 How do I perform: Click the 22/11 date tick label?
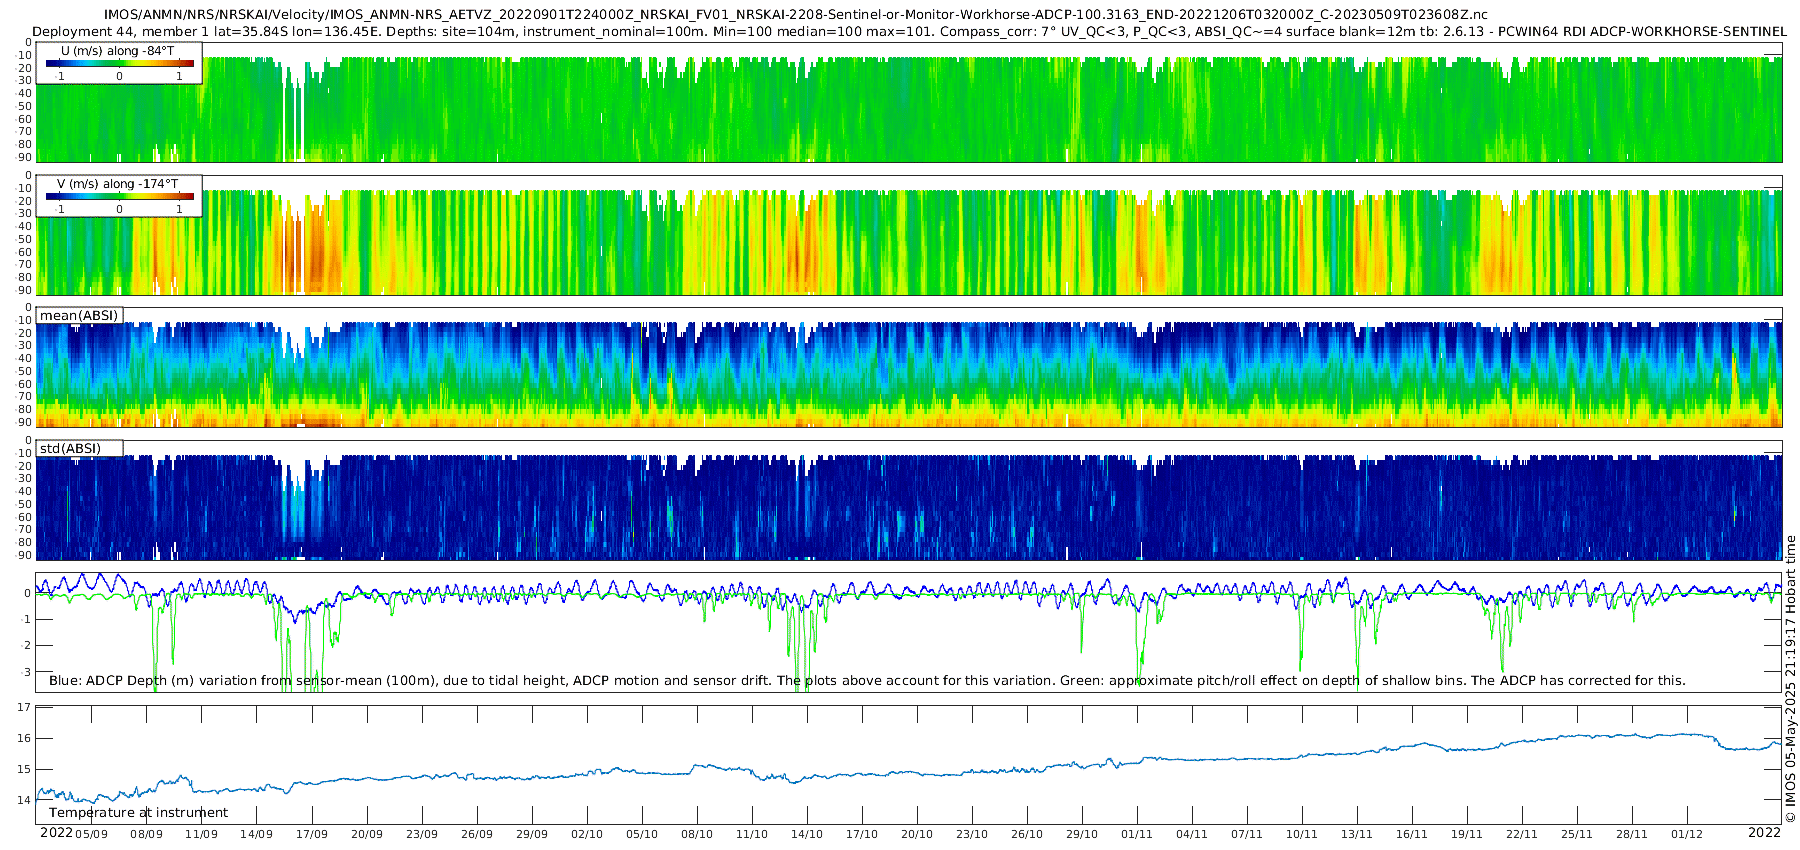[1522, 834]
